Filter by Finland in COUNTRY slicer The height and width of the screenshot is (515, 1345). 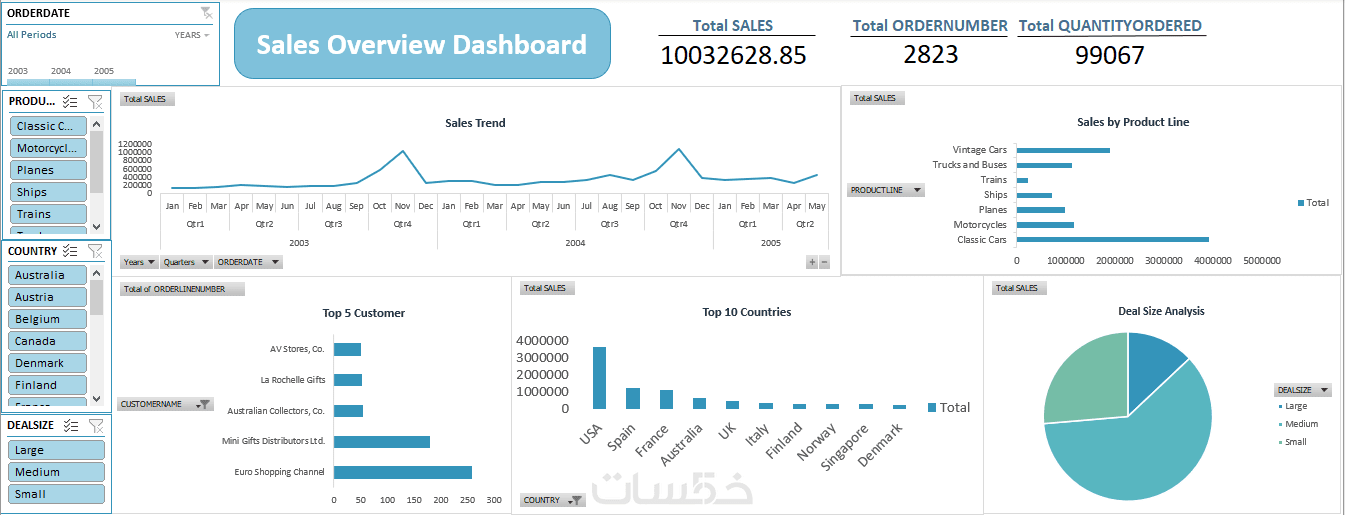[x=49, y=385]
